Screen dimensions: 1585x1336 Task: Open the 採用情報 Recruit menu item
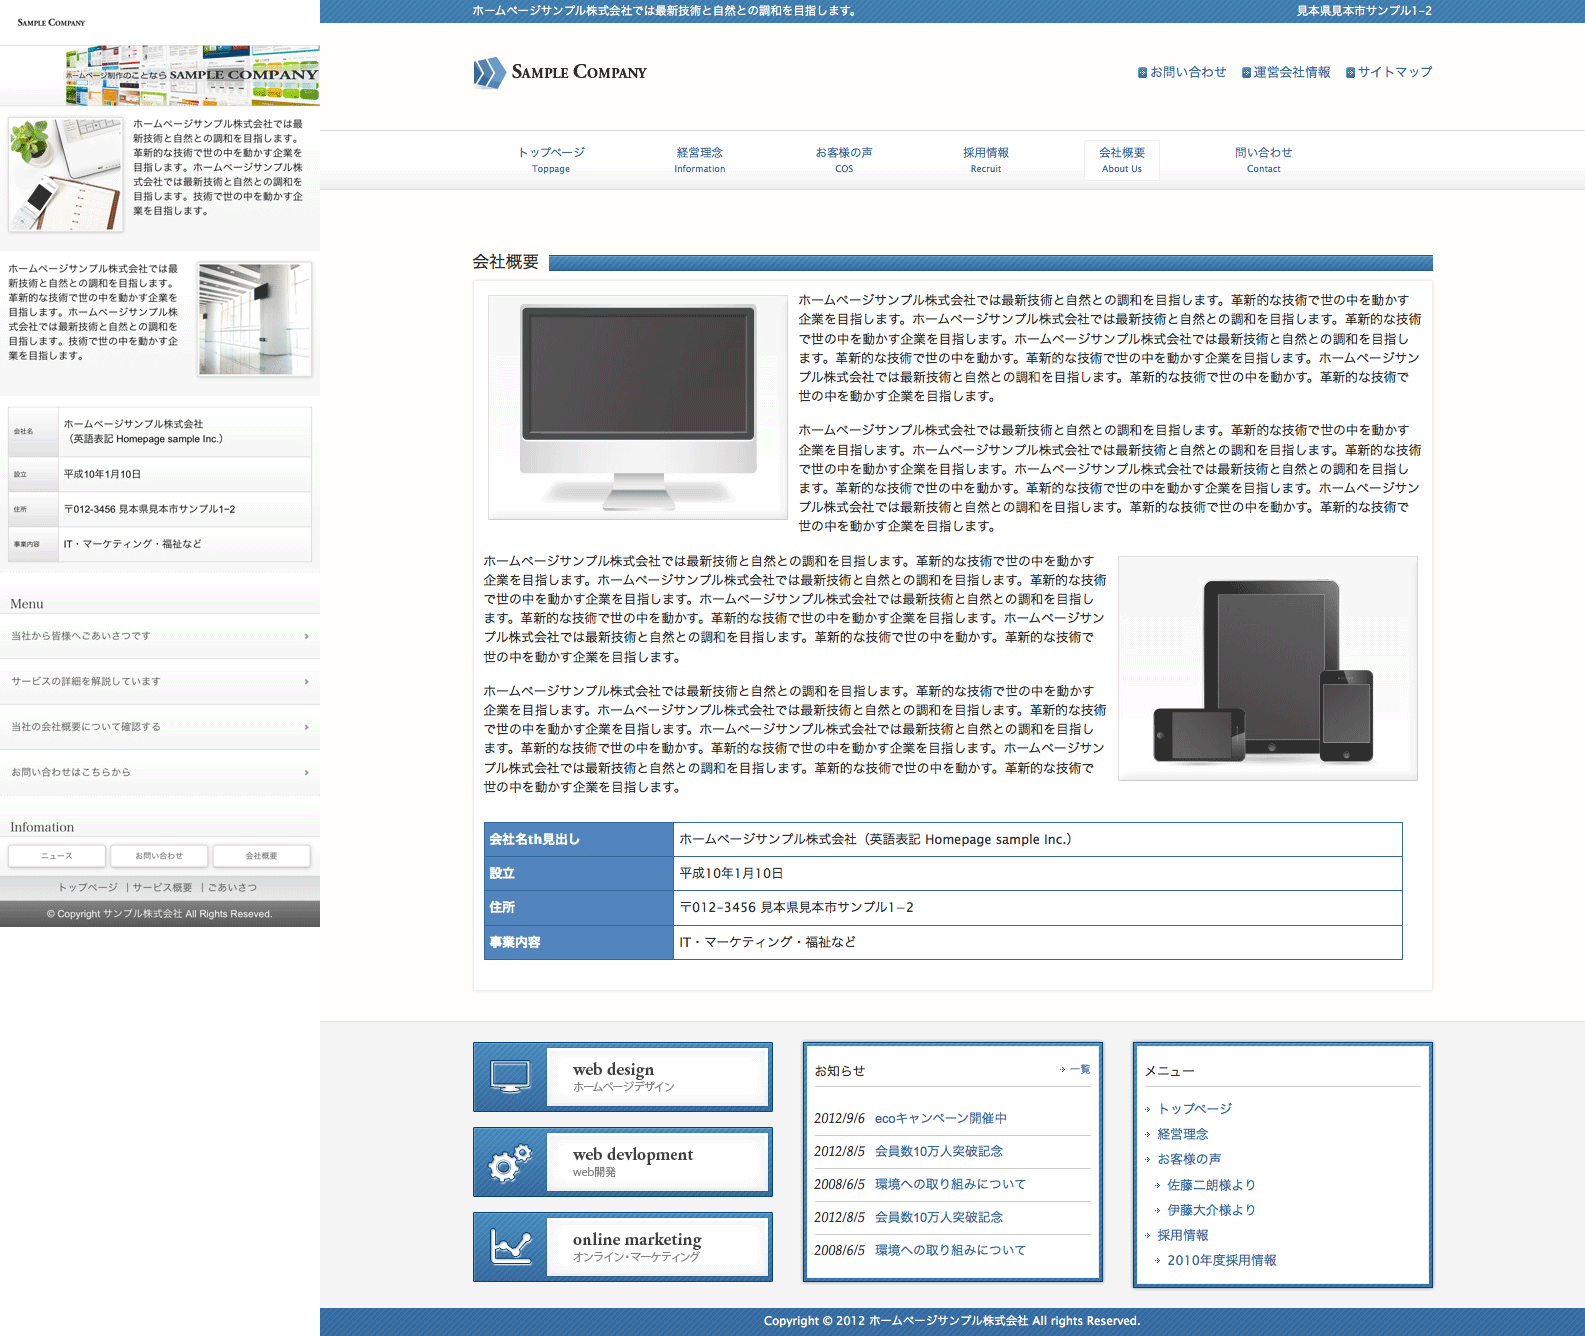[985, 159]
